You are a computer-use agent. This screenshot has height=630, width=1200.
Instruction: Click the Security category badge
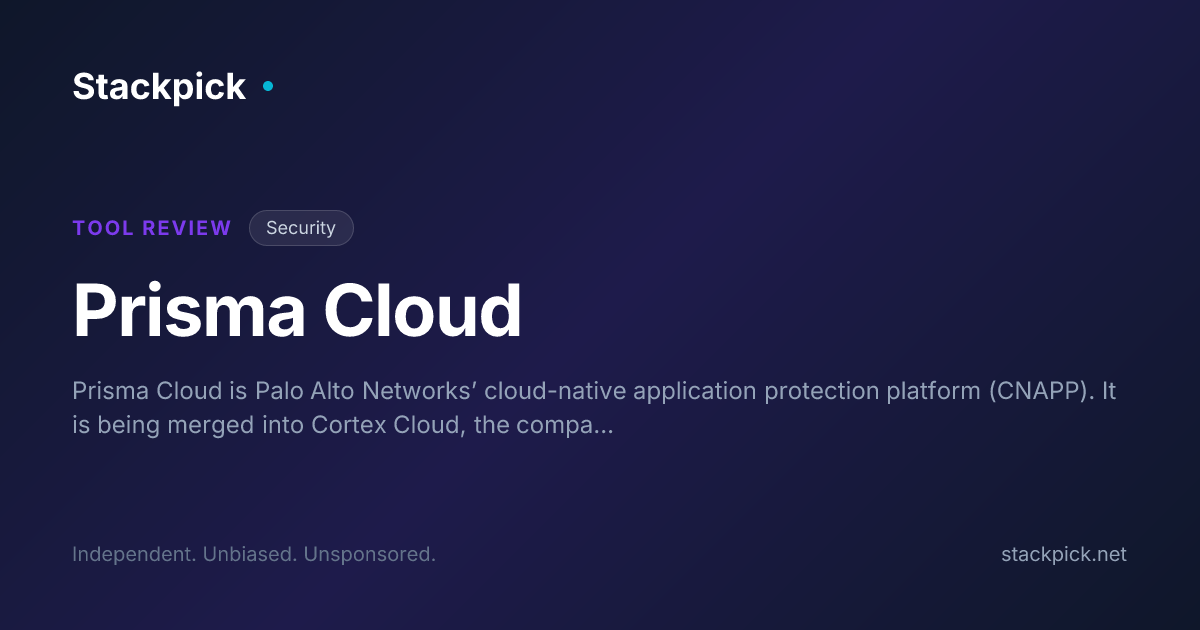[301, 228]
